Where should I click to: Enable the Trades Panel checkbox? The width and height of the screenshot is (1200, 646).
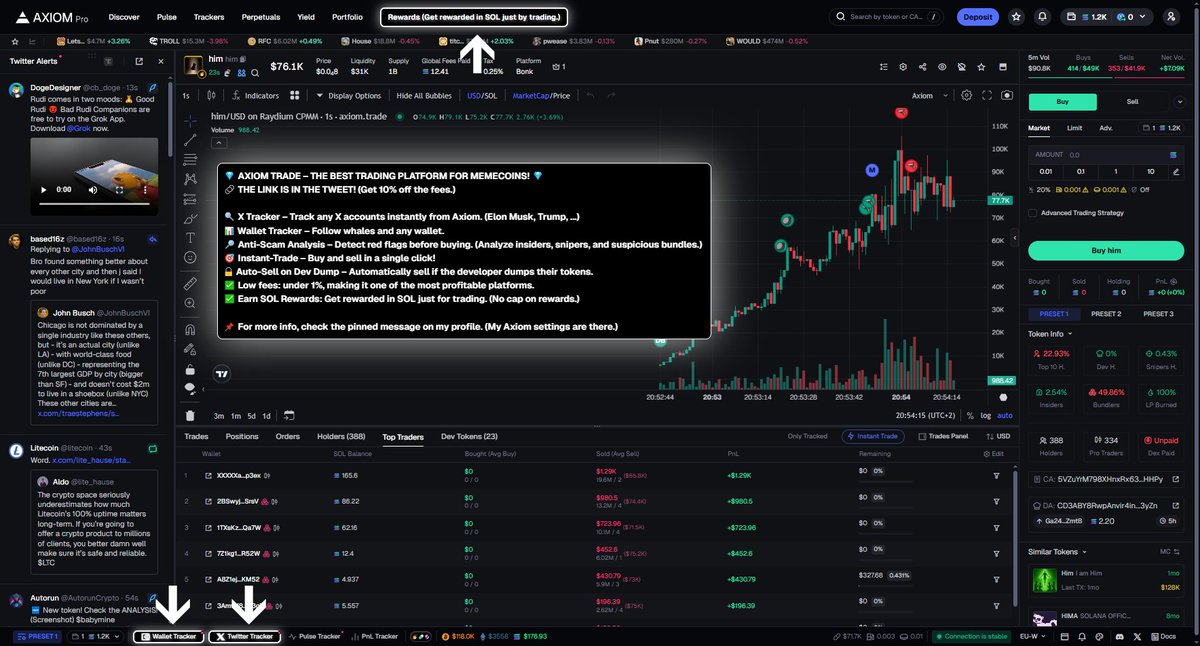(x=943, y=437)
